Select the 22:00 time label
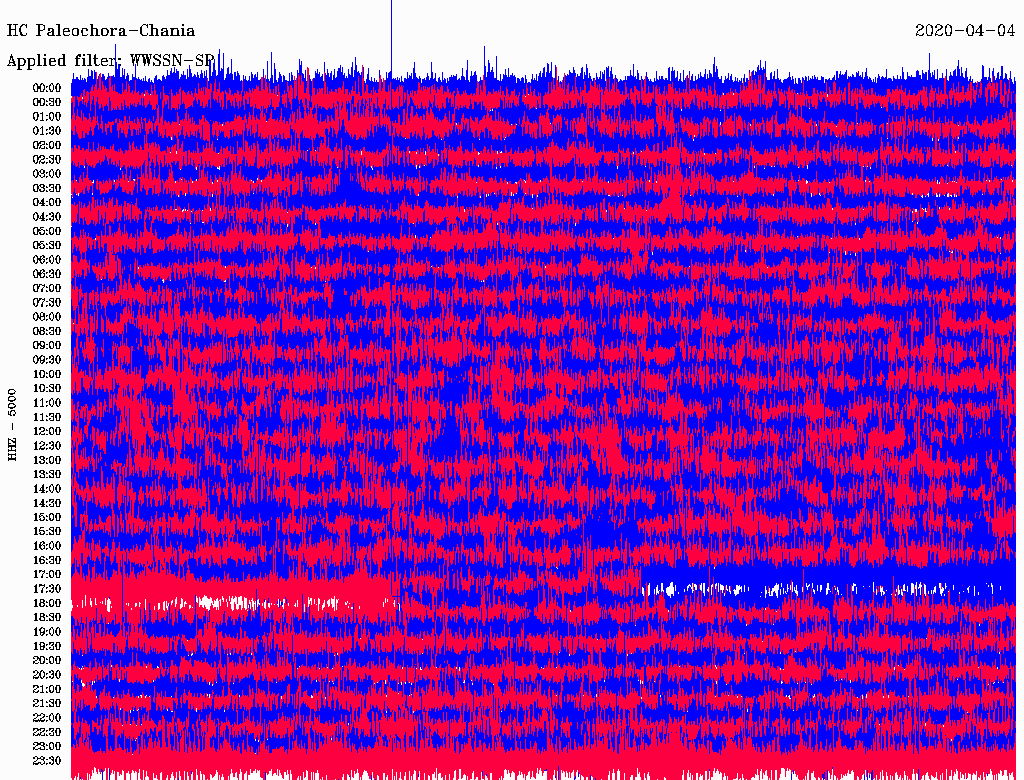The width and height of the screenshot is (1024, 780). 47,718
